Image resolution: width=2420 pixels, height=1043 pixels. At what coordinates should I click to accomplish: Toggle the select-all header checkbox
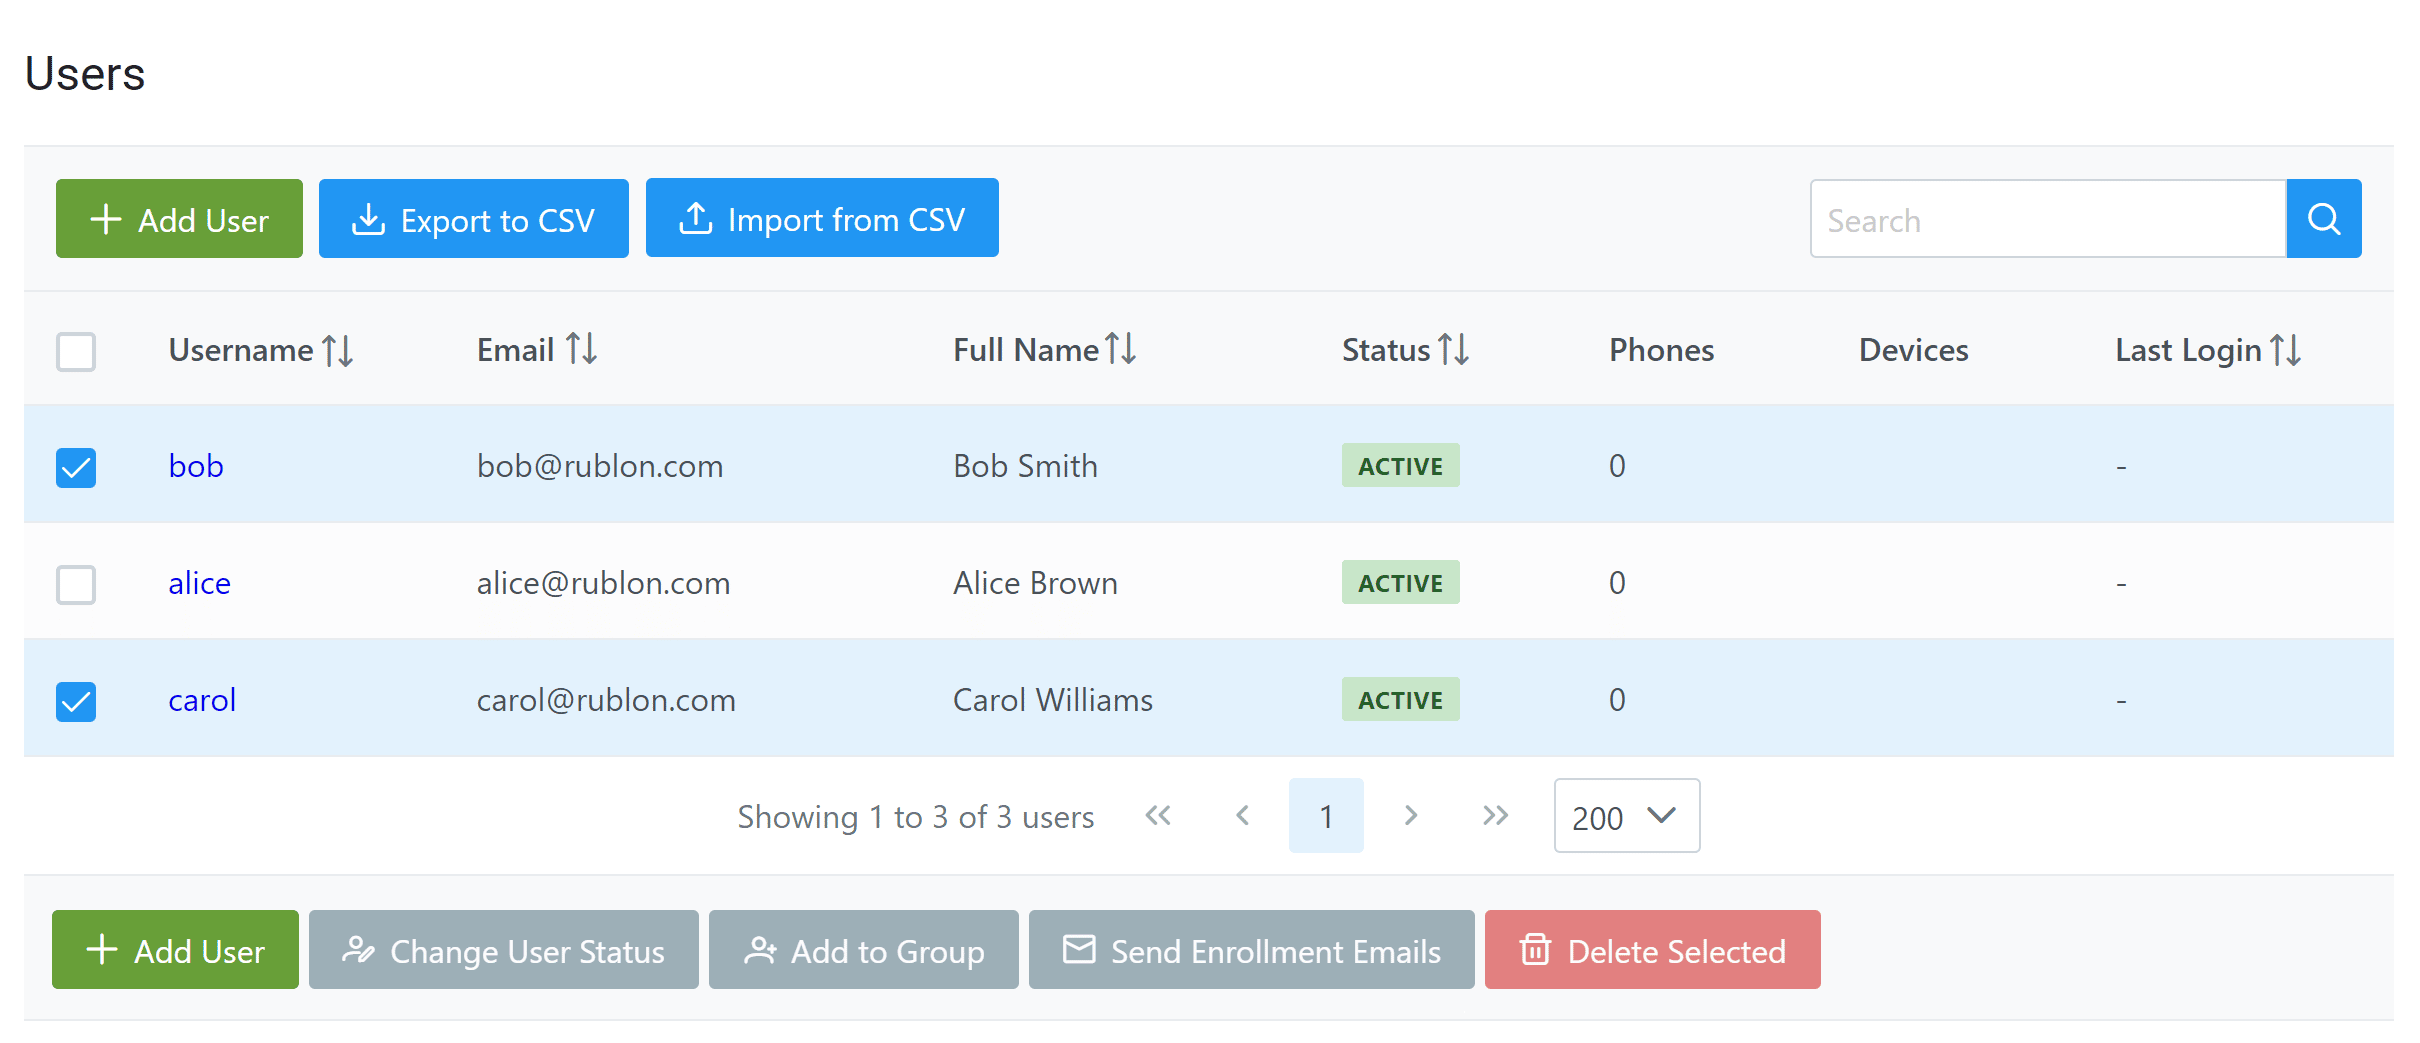tap(76, 351)
